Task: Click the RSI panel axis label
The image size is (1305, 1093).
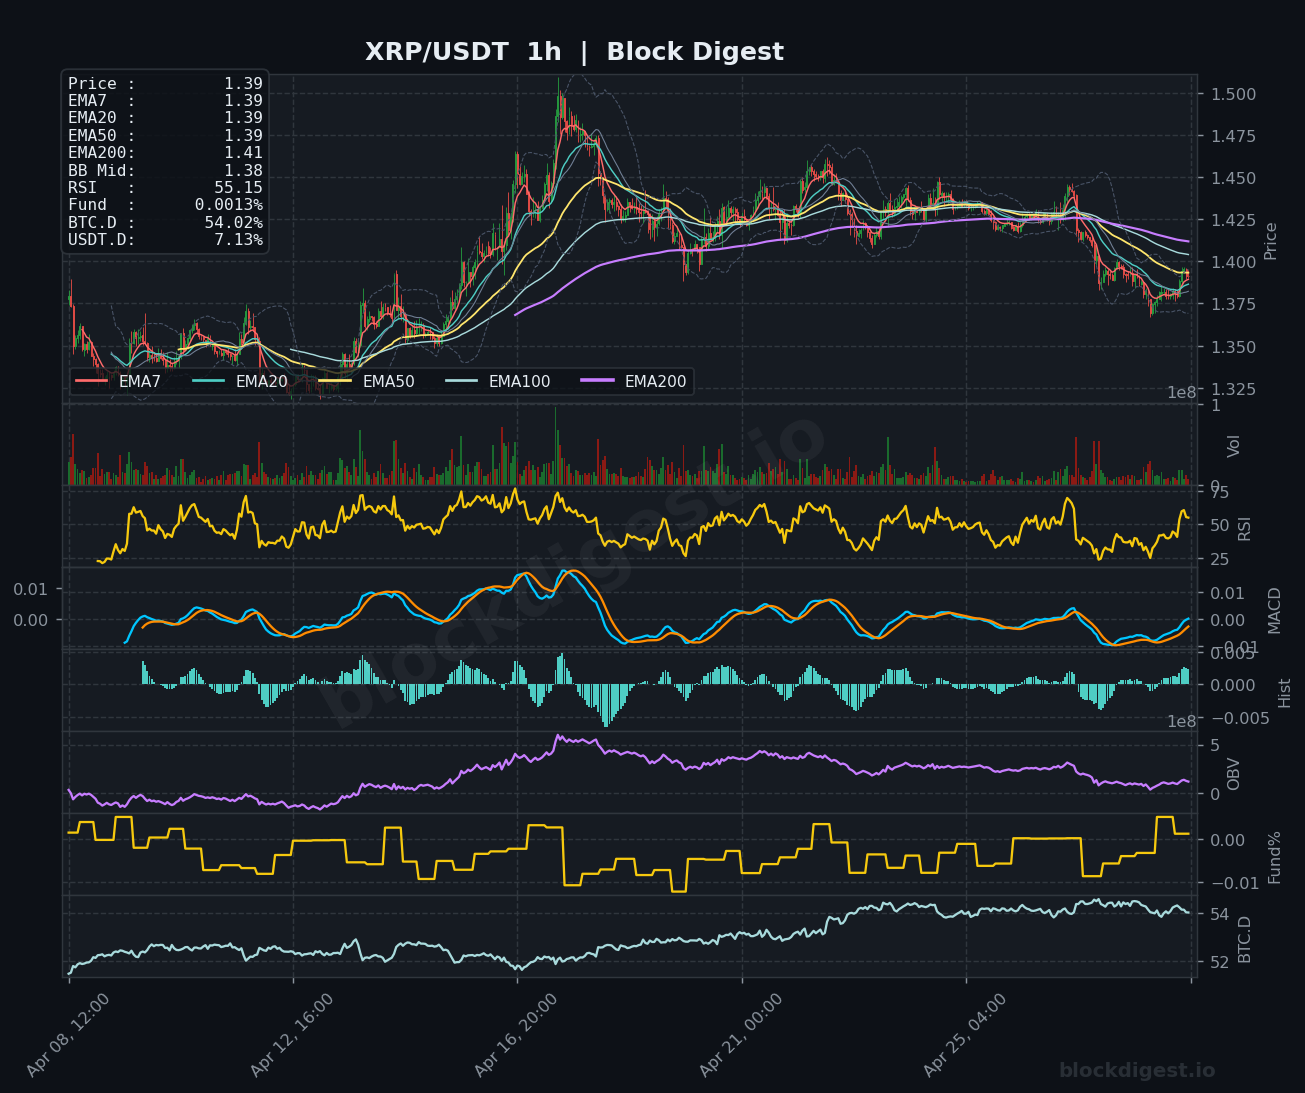Action: pos(1245,529)
